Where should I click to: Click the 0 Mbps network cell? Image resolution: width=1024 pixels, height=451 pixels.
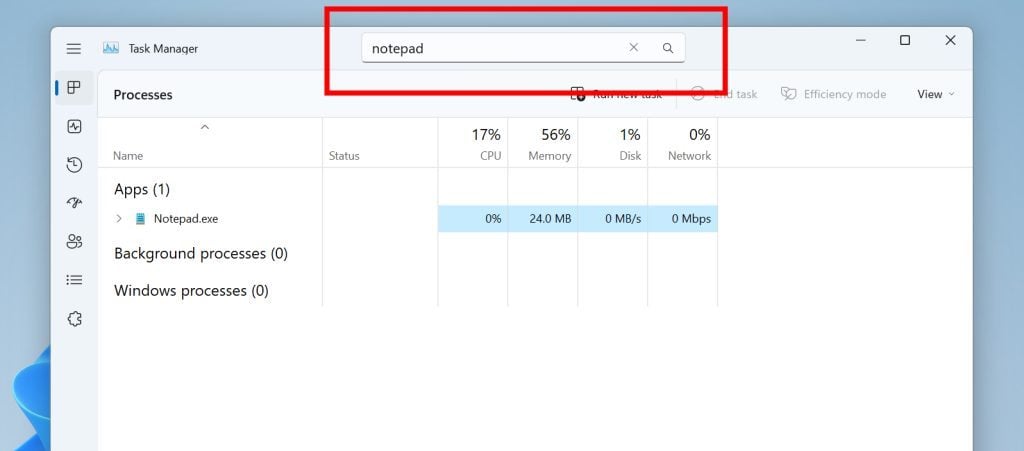click(682, 219)
